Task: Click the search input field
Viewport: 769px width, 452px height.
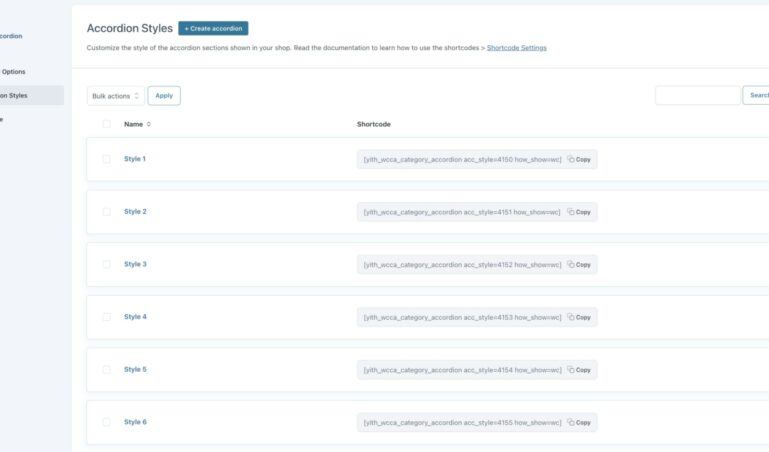Action: pyautogui.click(x=697, y=96)
